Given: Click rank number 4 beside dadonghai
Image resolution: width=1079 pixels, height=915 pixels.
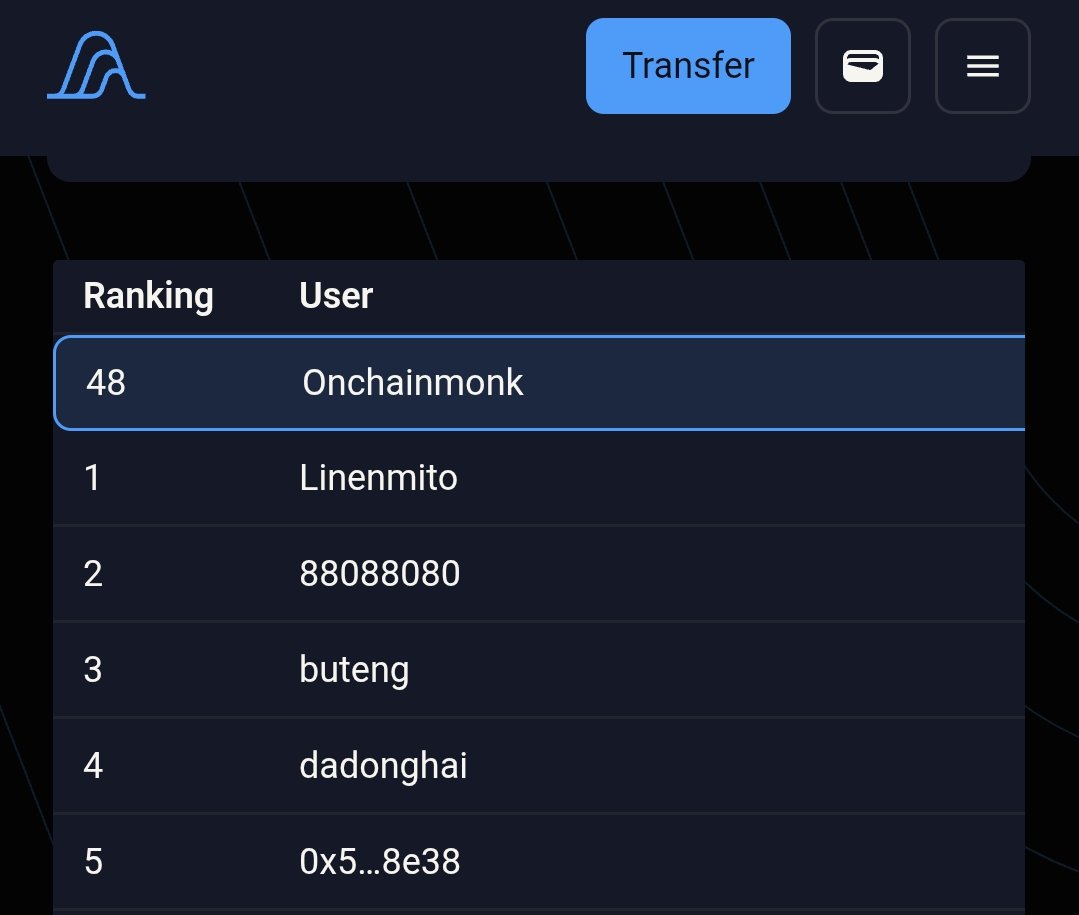Looking at the screenshot, I should 93,766.
